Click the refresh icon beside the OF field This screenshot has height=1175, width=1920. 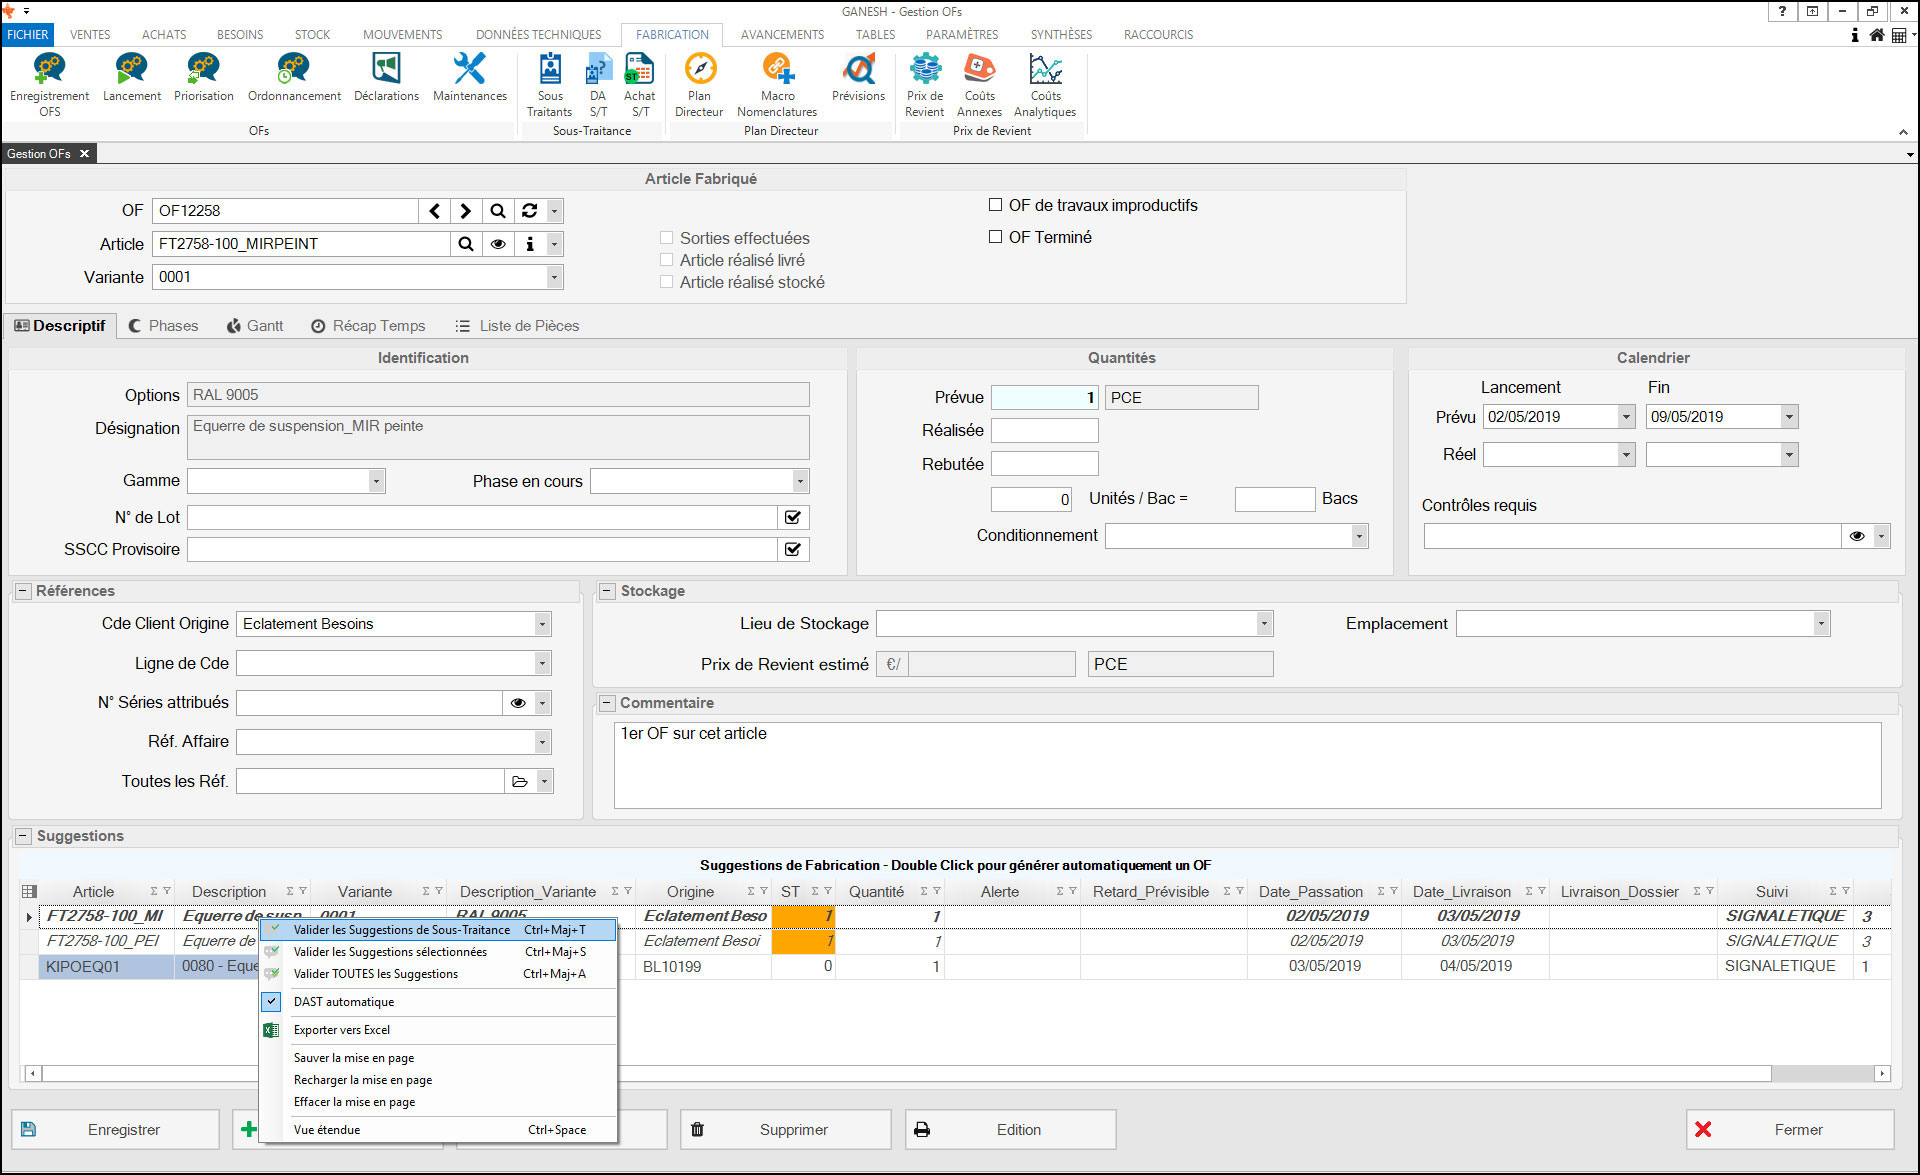530,211
